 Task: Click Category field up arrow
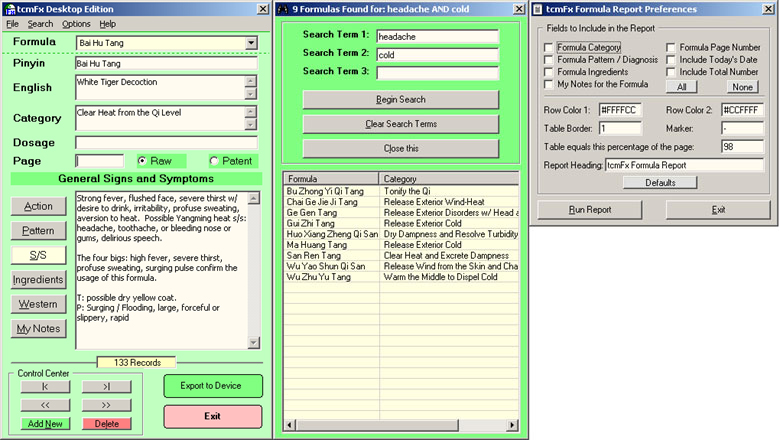tap(251, 111)
